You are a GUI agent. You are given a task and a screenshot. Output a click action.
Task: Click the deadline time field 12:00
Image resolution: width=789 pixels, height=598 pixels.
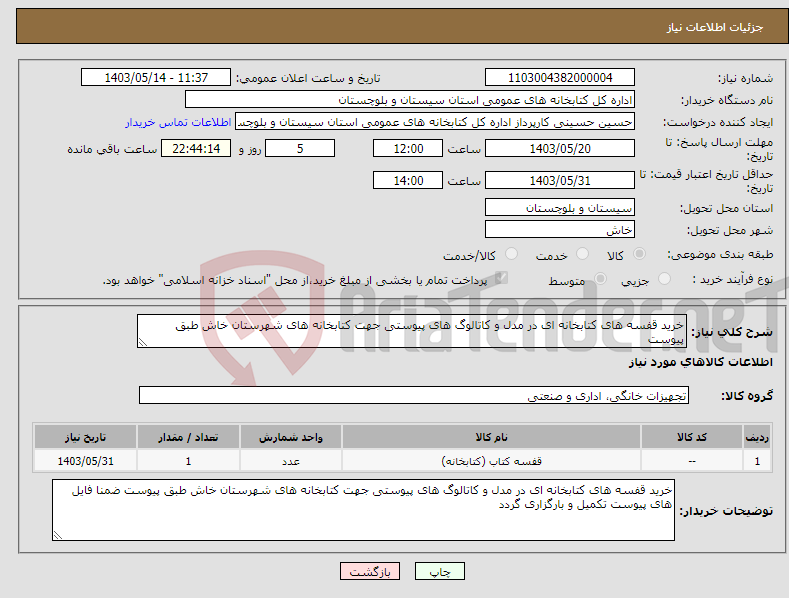coord(408,148)
